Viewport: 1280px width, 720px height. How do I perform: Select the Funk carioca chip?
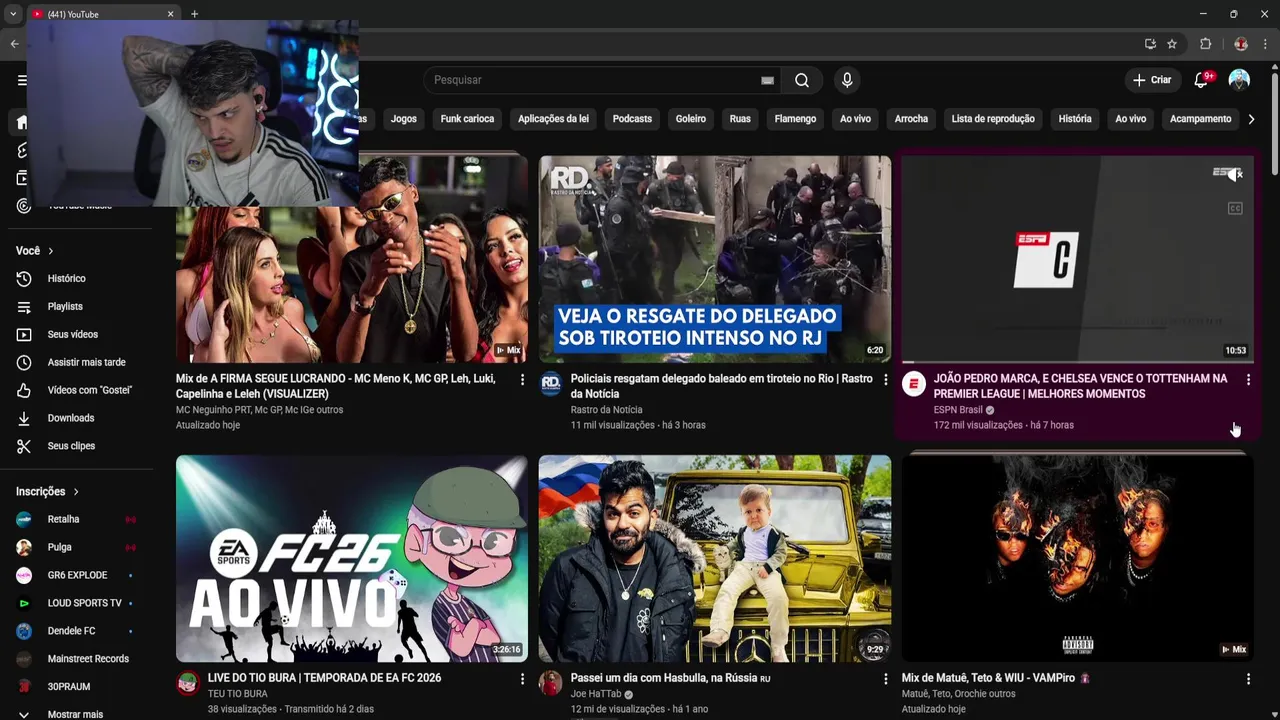pyautogui.click(x=467, y=119)
